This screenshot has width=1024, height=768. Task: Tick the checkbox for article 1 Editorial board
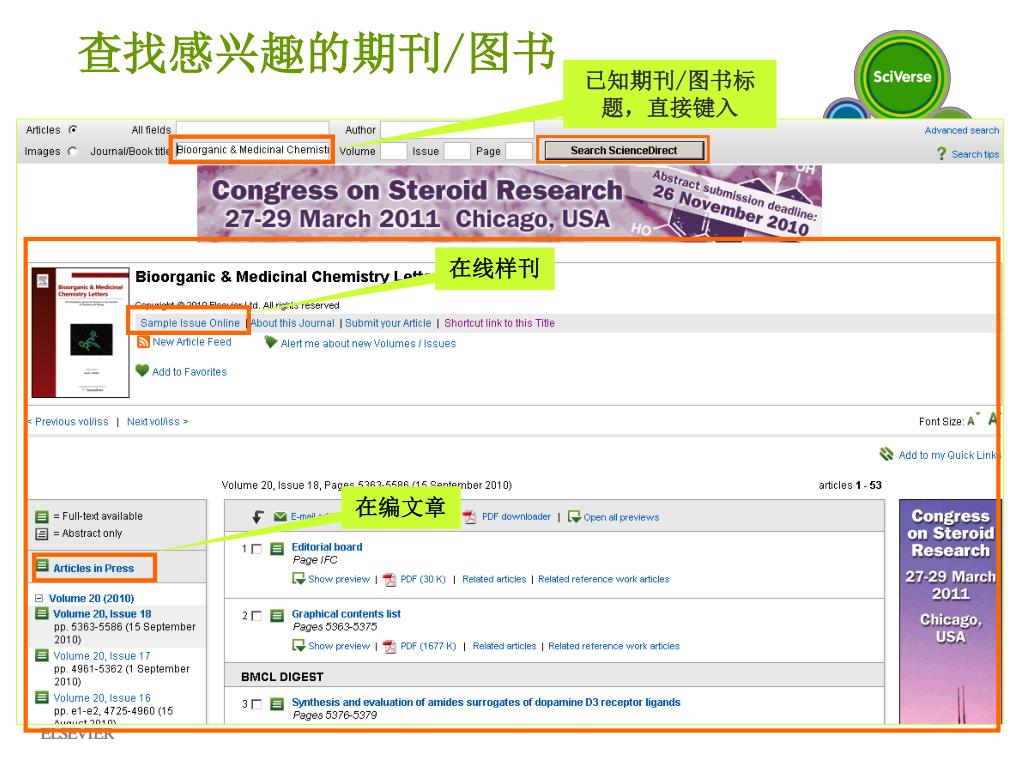257,549
